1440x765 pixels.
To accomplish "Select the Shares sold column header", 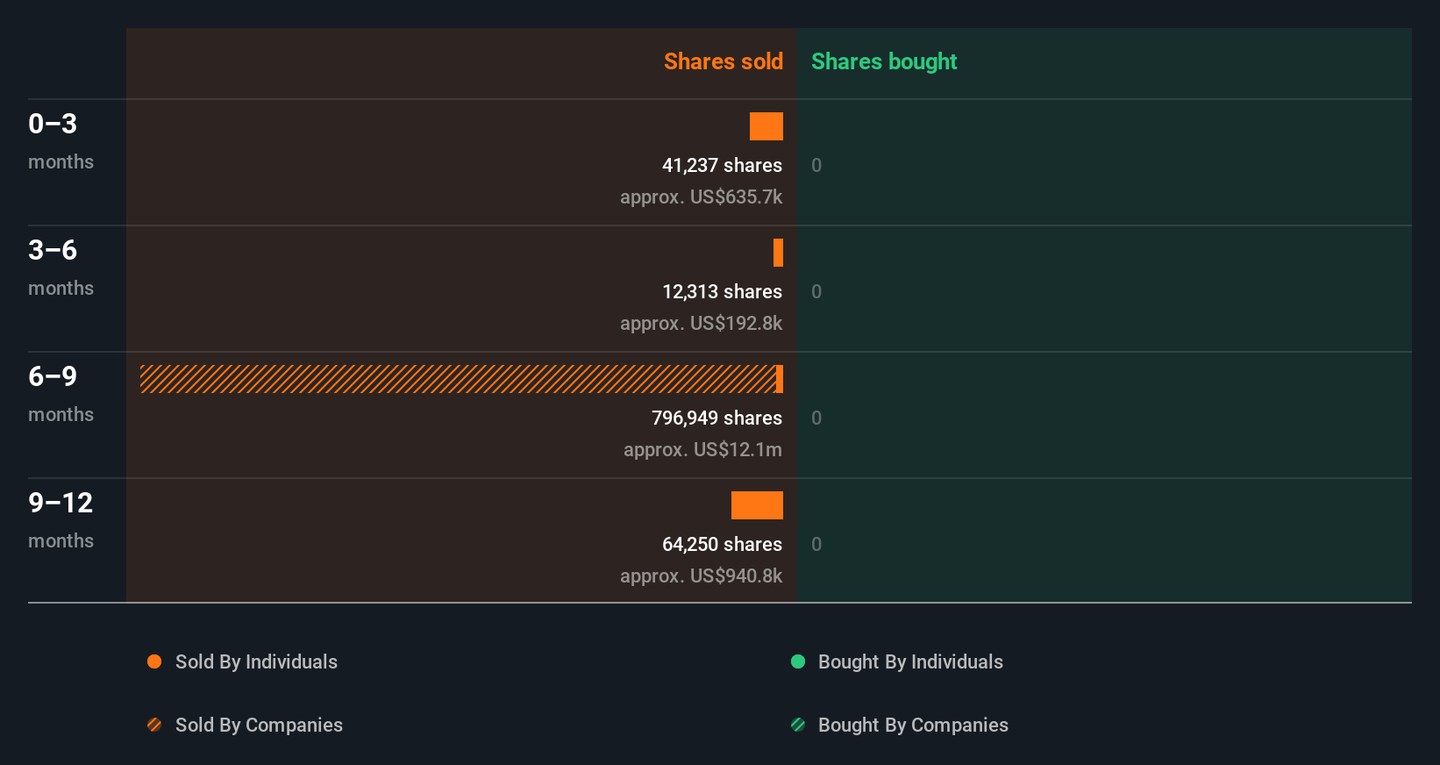I will [x=723, y=62].
